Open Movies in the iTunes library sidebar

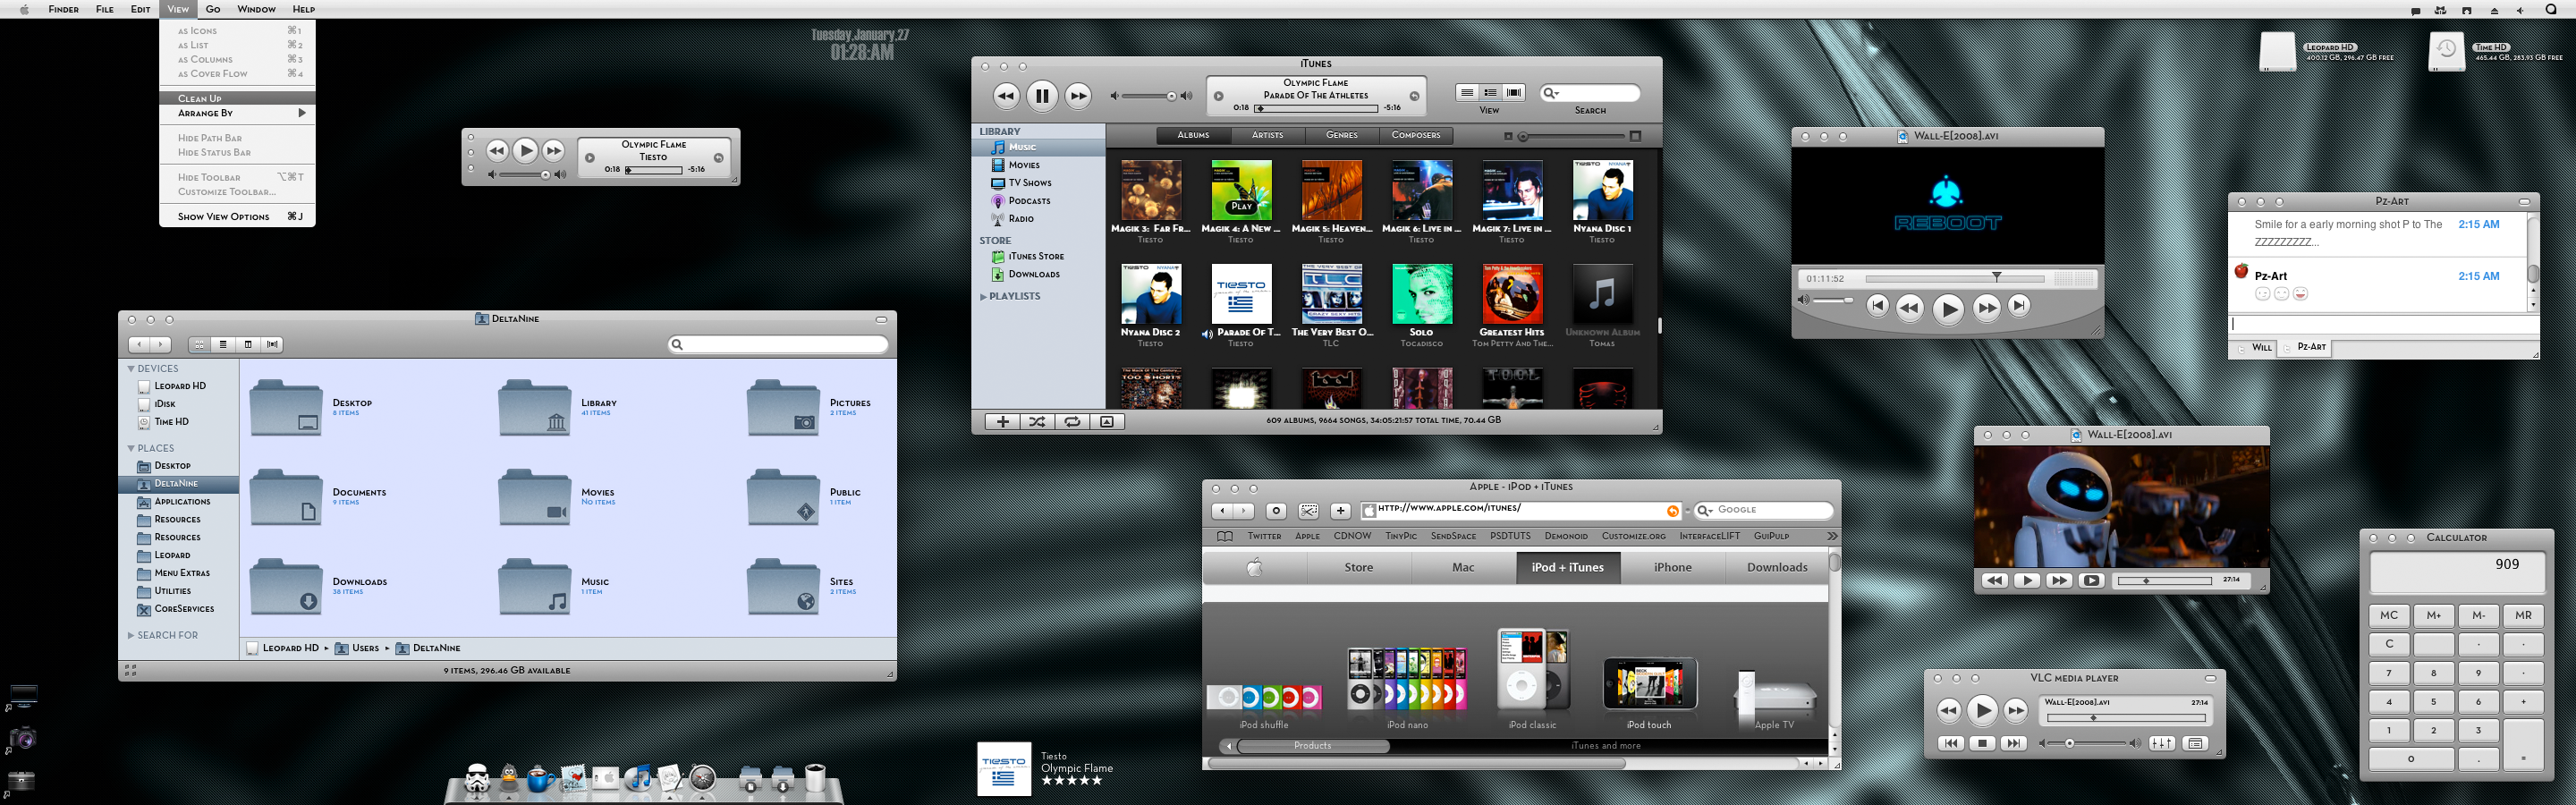pyautogui.click(x=1038, y=165)
